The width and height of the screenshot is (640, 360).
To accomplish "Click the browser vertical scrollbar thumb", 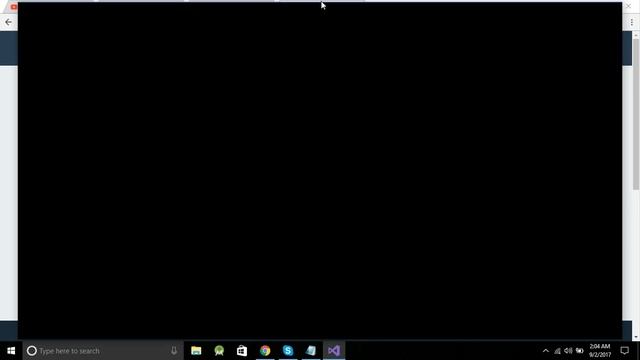I will [636, 113].
